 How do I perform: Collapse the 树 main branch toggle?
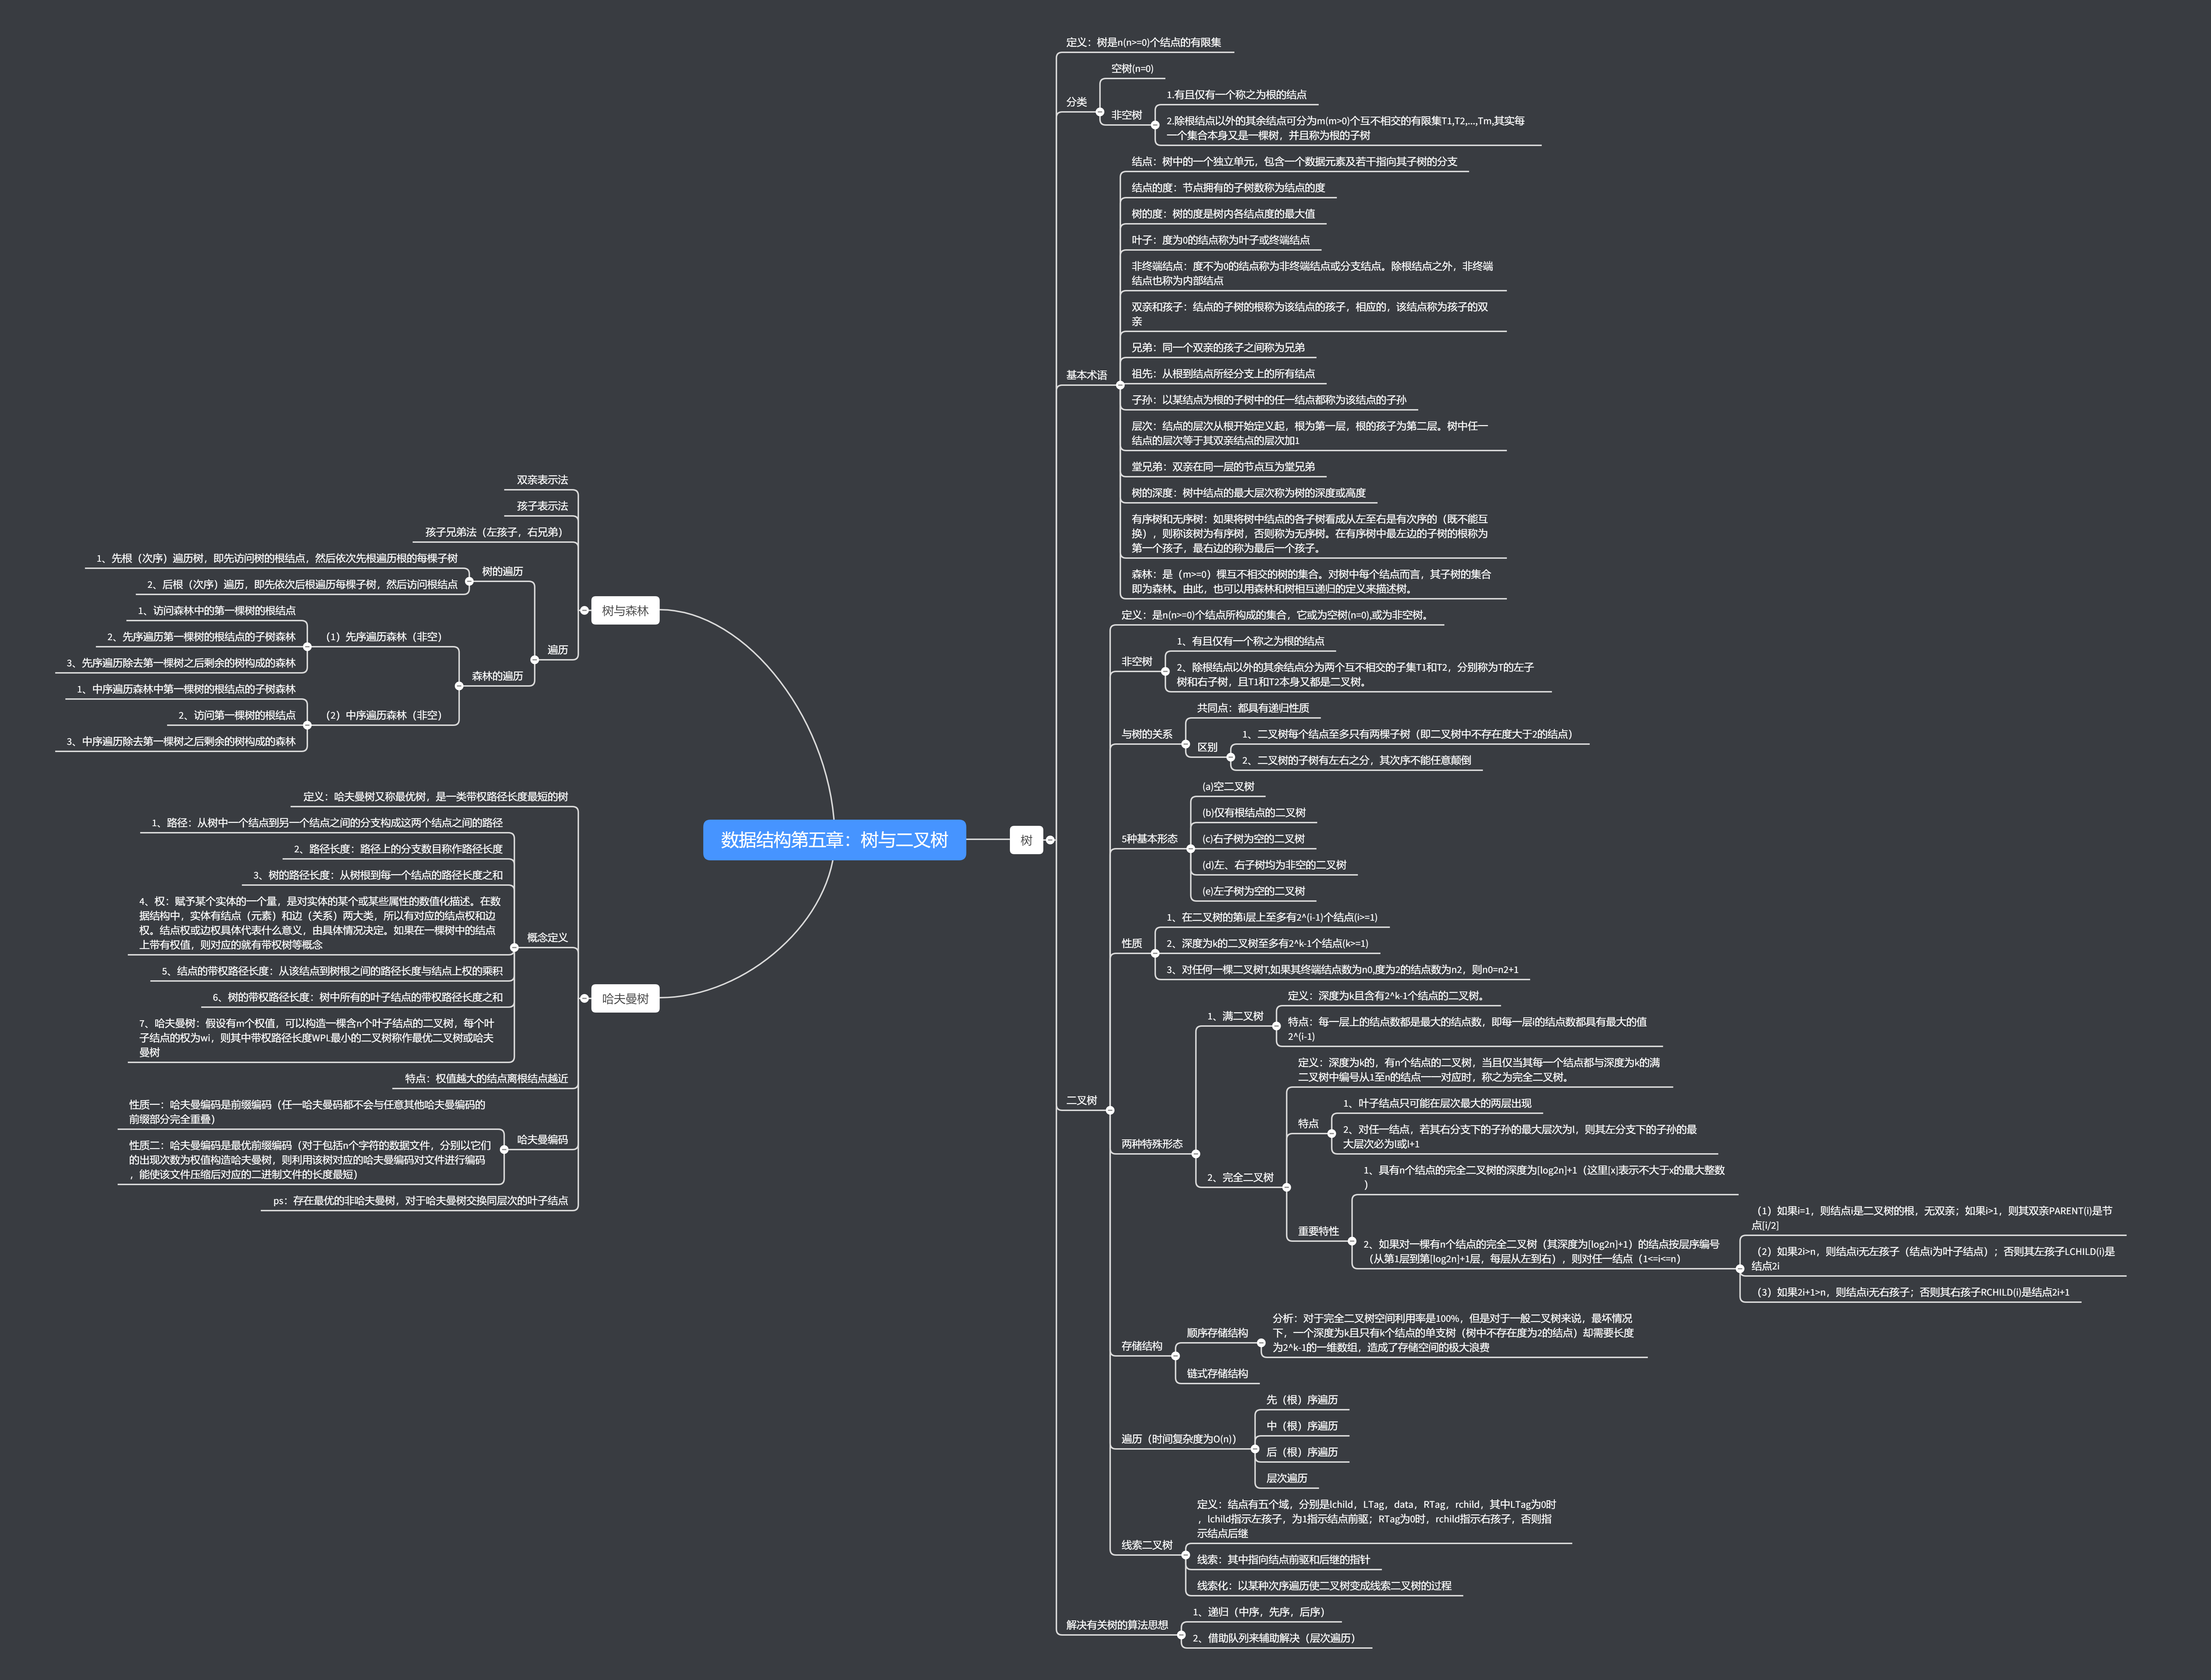[x=1050, y=840]
